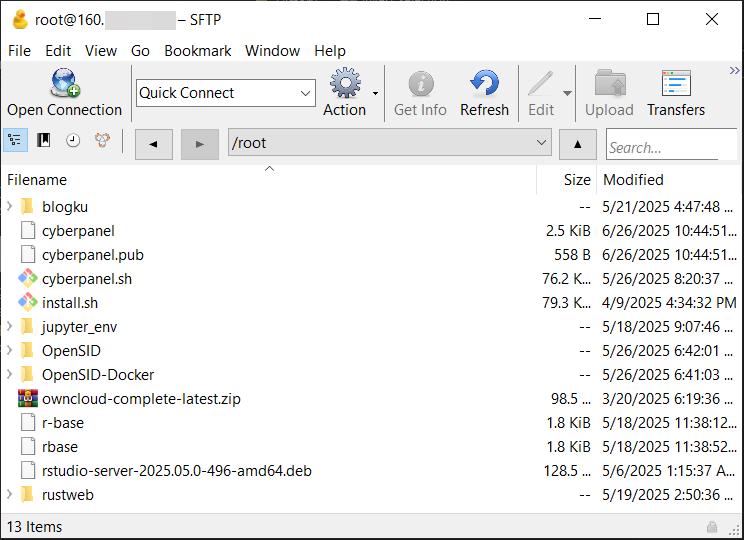
Task: Switch to the browser outline view
Action: coord(15,140)
